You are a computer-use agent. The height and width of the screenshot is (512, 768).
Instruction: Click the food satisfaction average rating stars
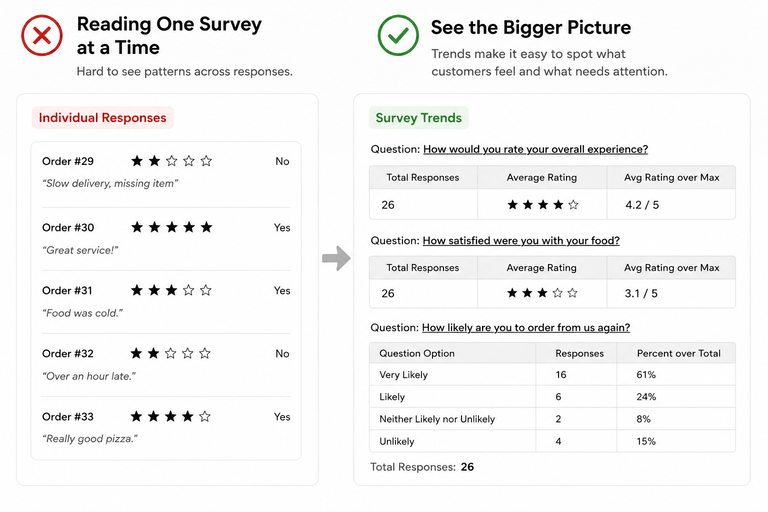point(542,293)
